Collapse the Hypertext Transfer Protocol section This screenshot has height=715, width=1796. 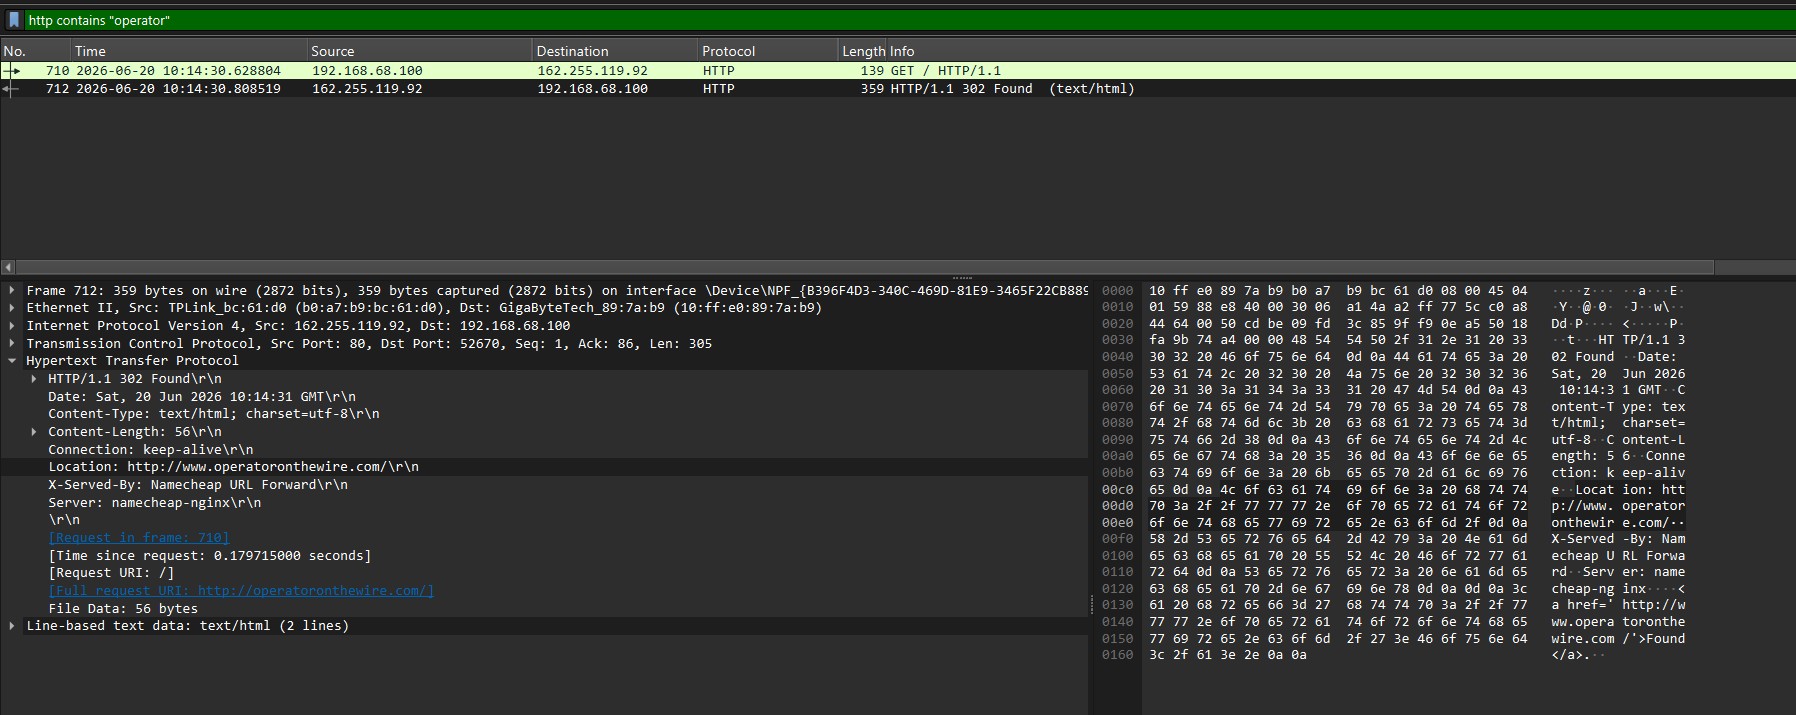pyautogui.click(x=12, y=361)
